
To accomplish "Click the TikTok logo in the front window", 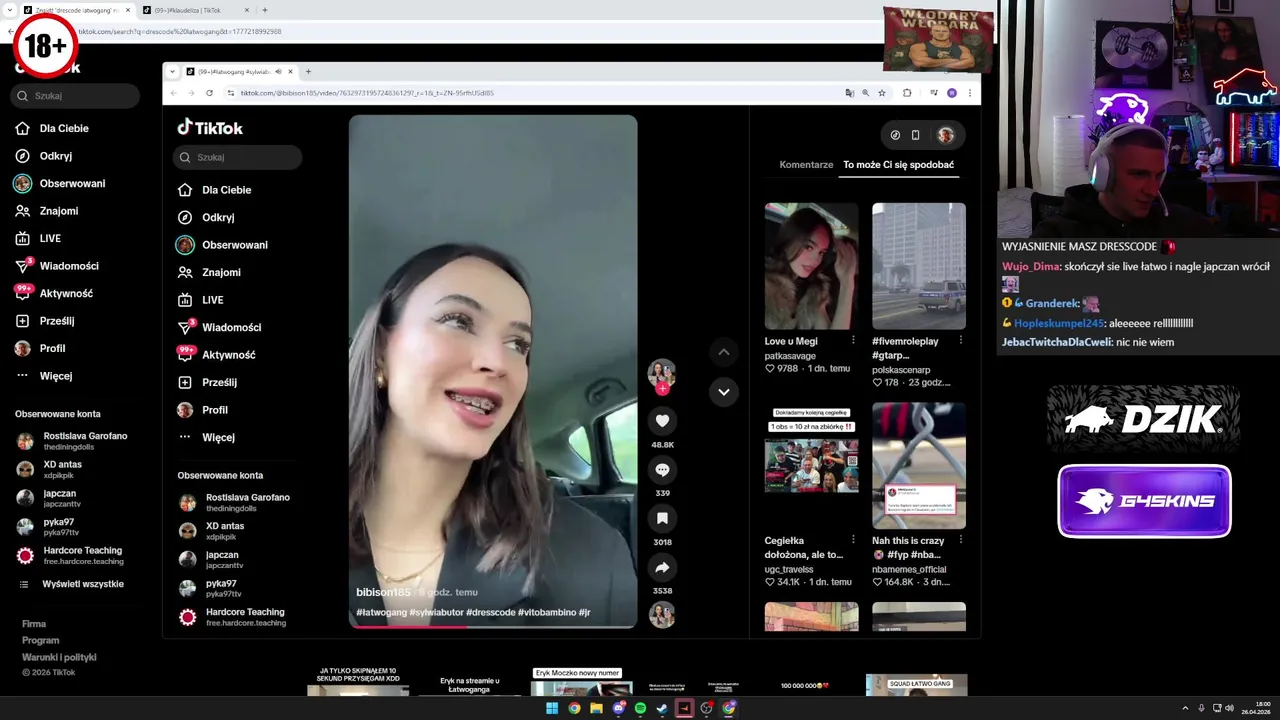I will point(210,128).
